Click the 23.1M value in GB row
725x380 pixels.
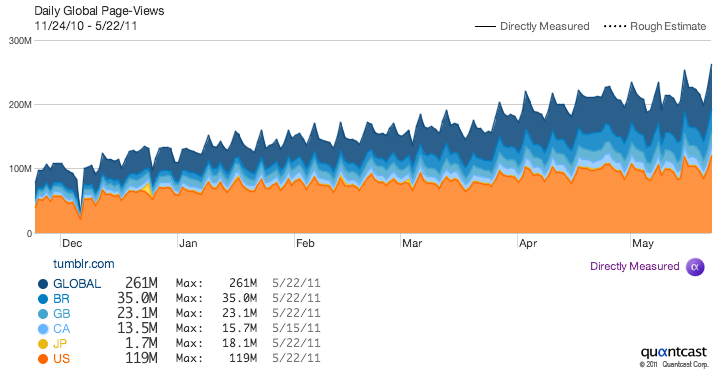click(137, 313)
